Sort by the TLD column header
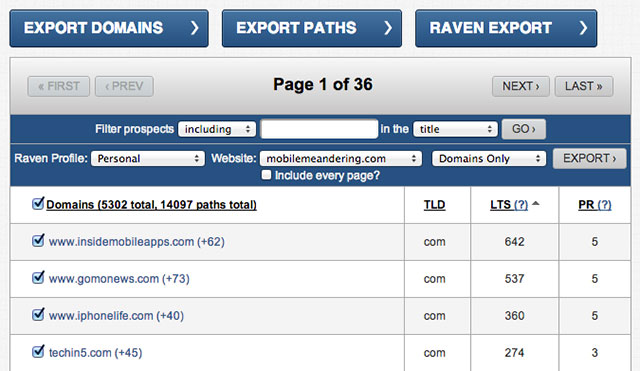 [434, 204]
